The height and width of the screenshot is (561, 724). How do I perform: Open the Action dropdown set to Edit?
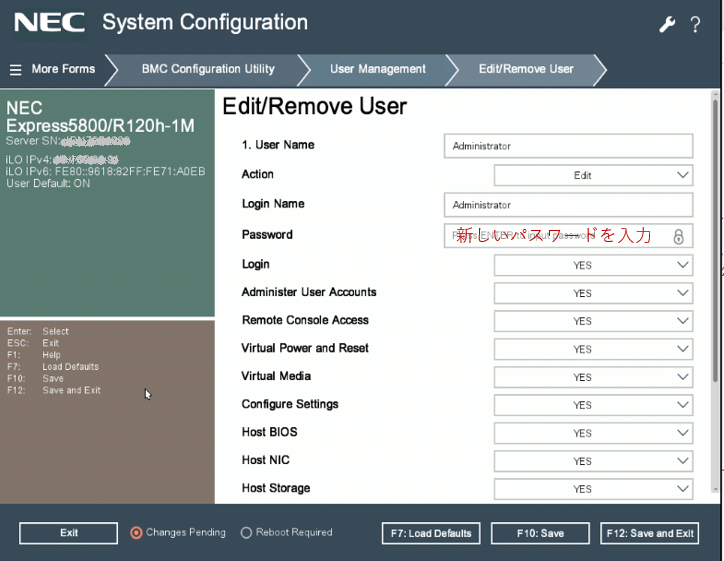593,175
